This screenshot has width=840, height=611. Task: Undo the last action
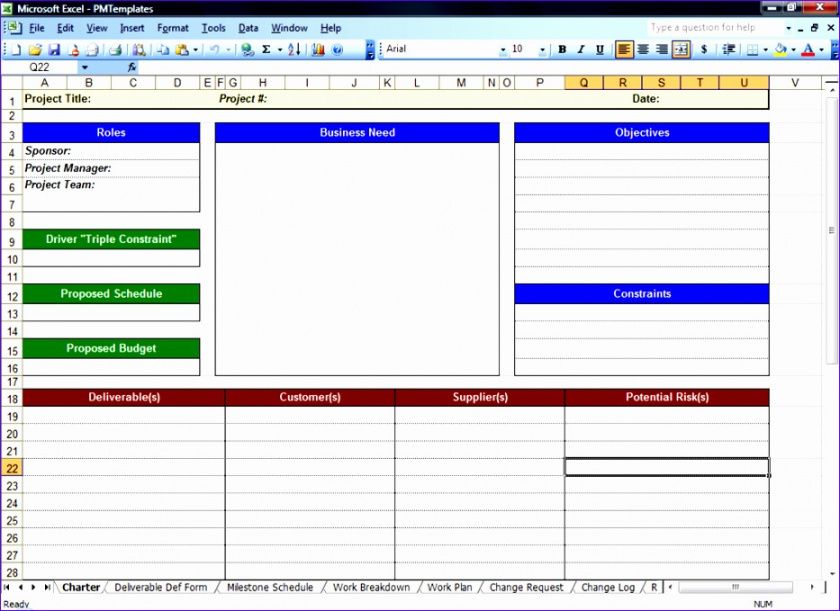pyautogui.click(x=214, y=50)
